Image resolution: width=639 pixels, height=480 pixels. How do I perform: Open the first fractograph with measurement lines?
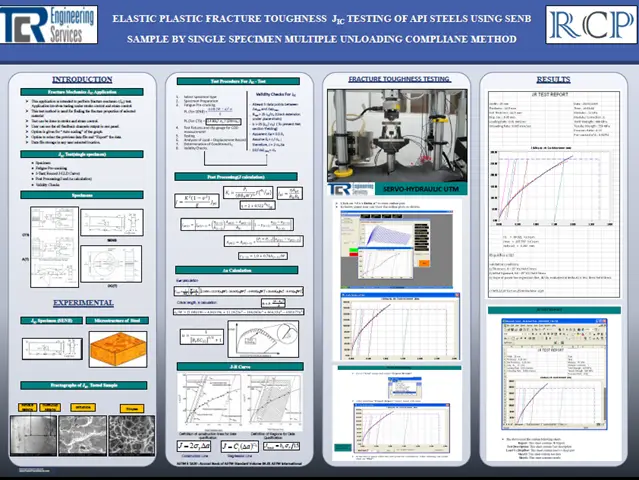pyautogui.click(x=33, y=435)
